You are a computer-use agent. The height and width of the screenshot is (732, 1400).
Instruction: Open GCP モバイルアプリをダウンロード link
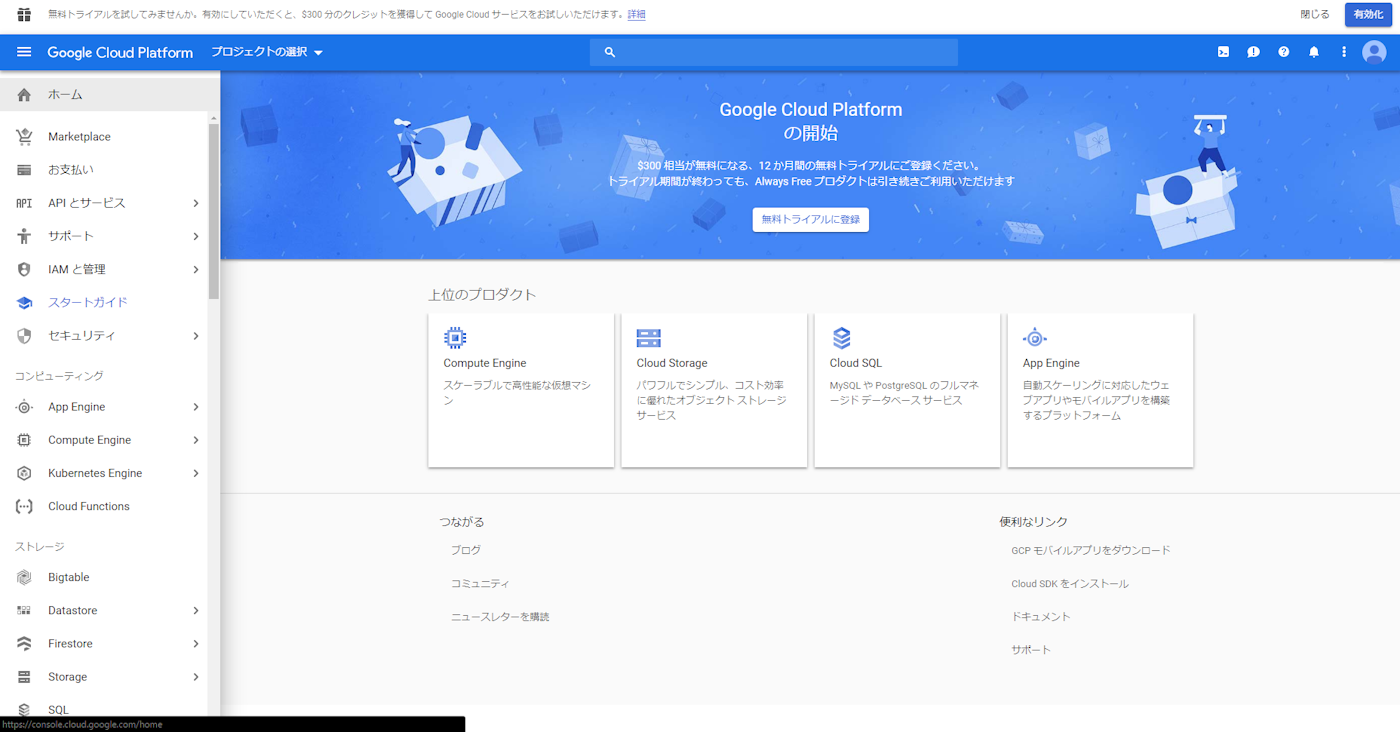[x=1091, y=550]
